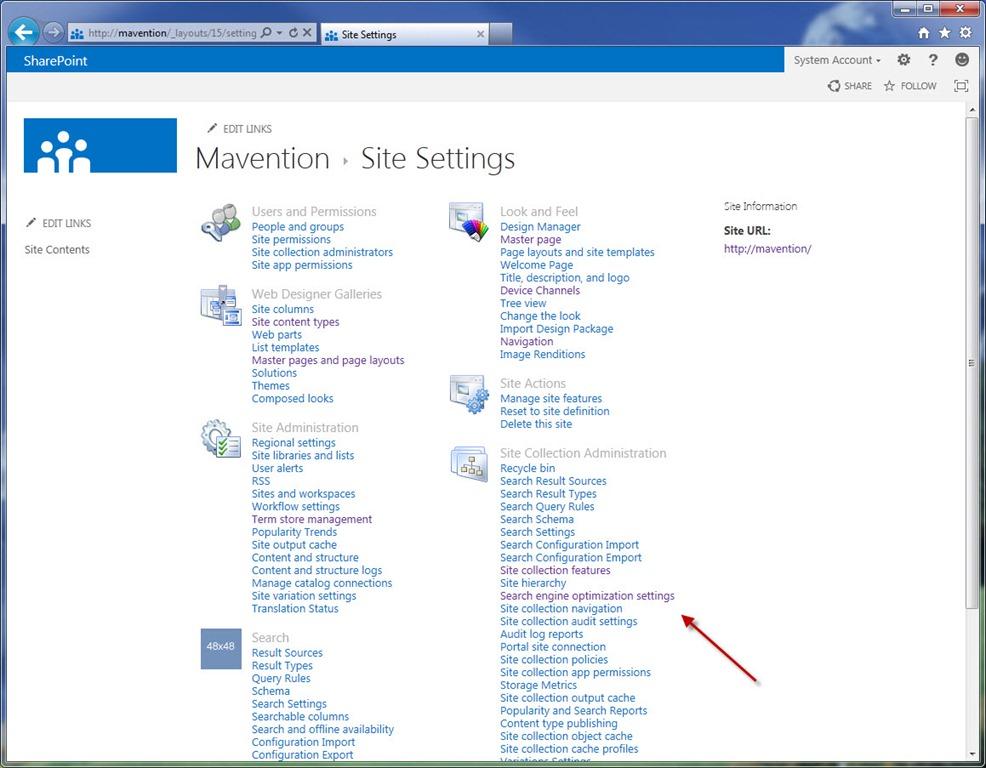Open Master pages and page layouts
This screenshot has width=986, height=768.
click(328, 360)
